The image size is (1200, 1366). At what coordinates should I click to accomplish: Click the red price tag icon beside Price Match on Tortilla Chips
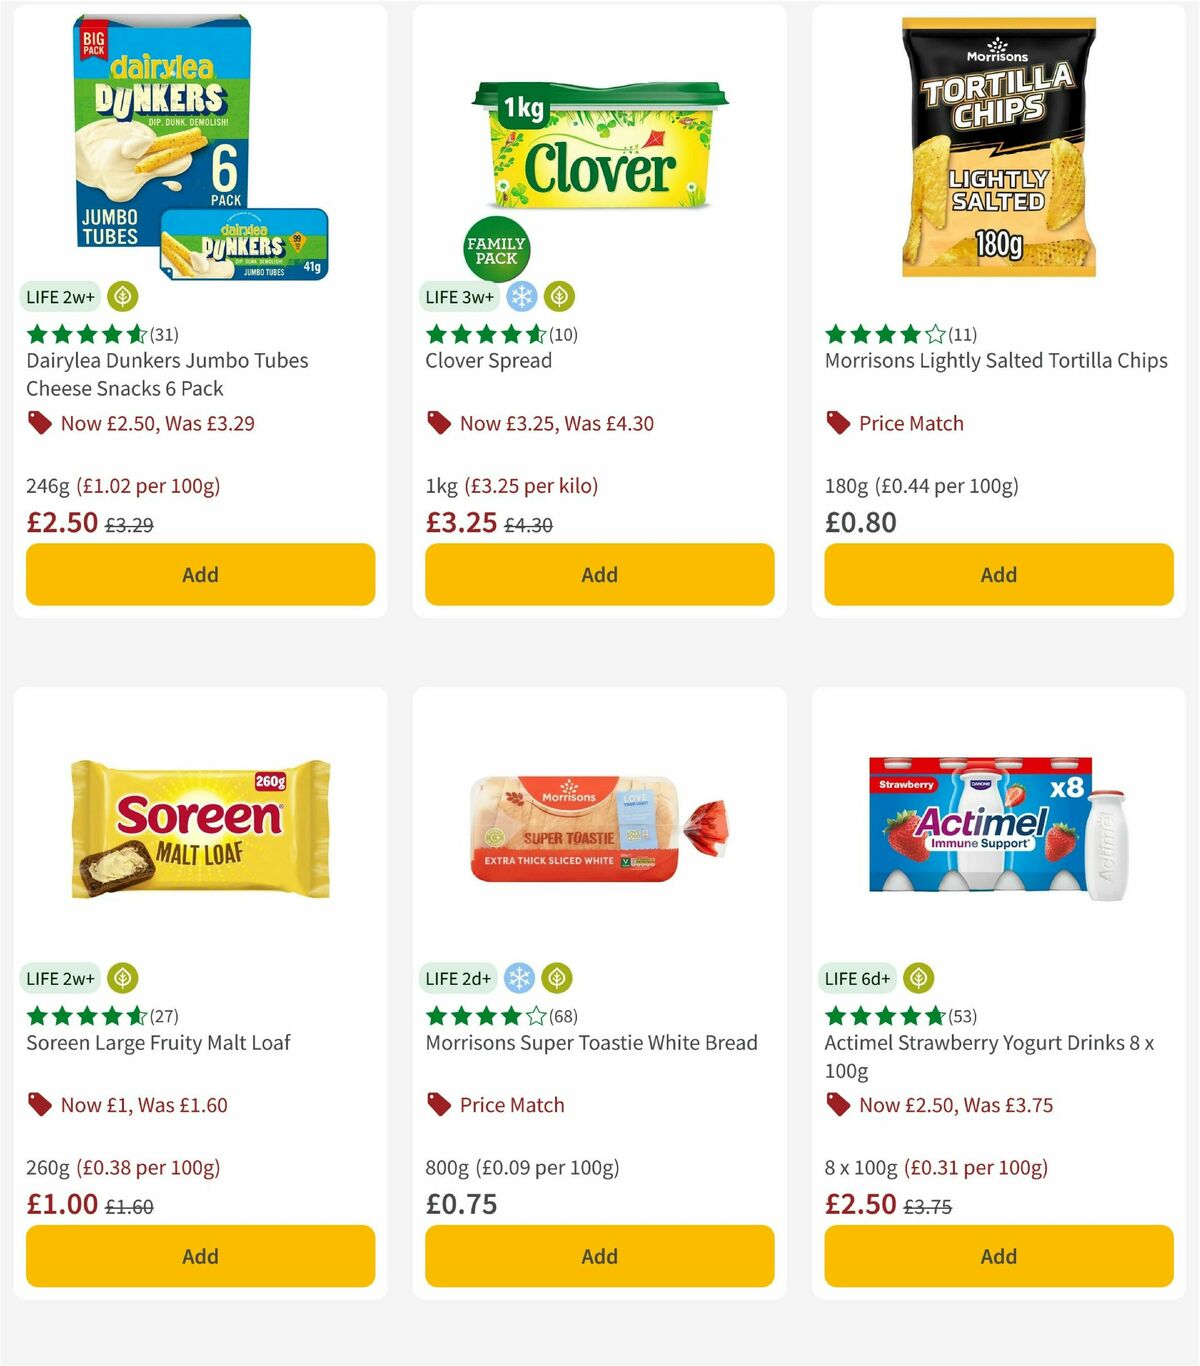click(837, 423)
